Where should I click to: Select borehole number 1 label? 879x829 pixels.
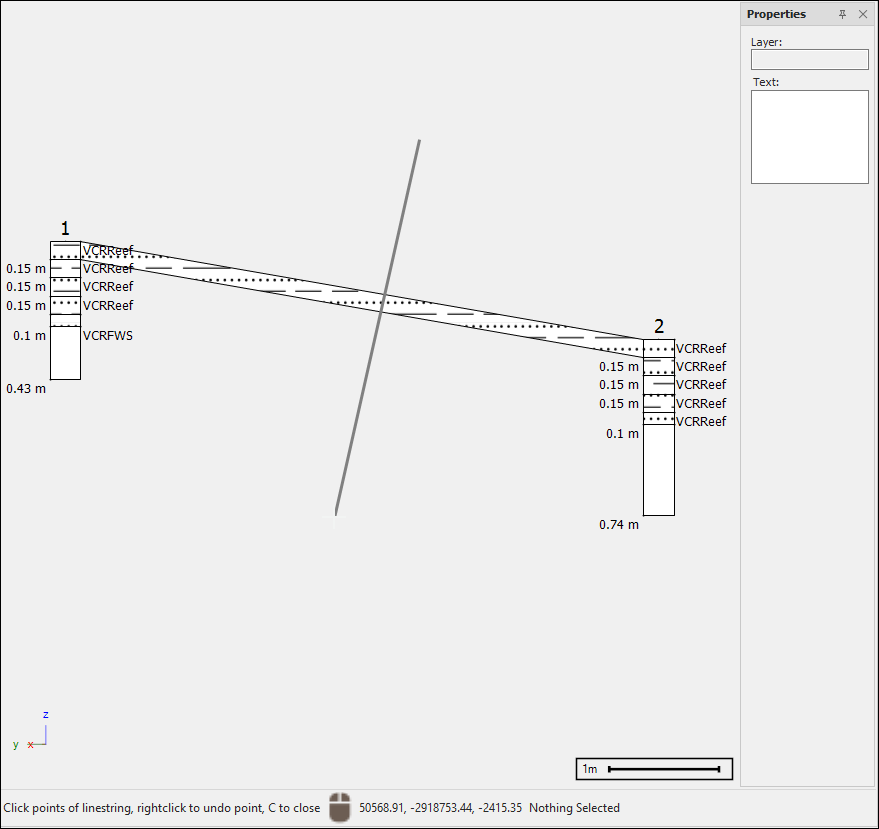tap(65, 229)
